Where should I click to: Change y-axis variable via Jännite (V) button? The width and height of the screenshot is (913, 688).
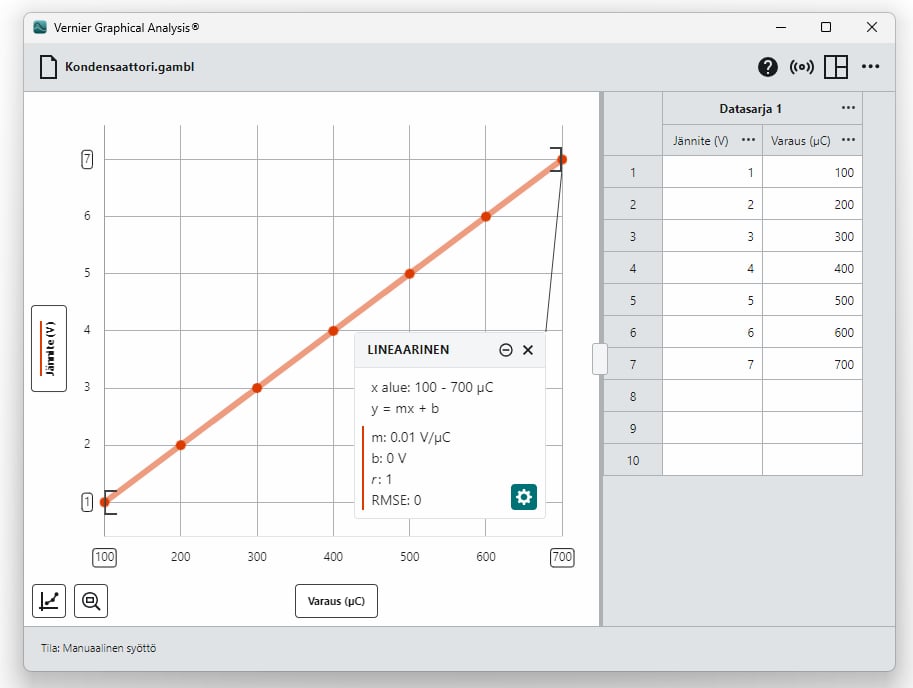[48, 349]
